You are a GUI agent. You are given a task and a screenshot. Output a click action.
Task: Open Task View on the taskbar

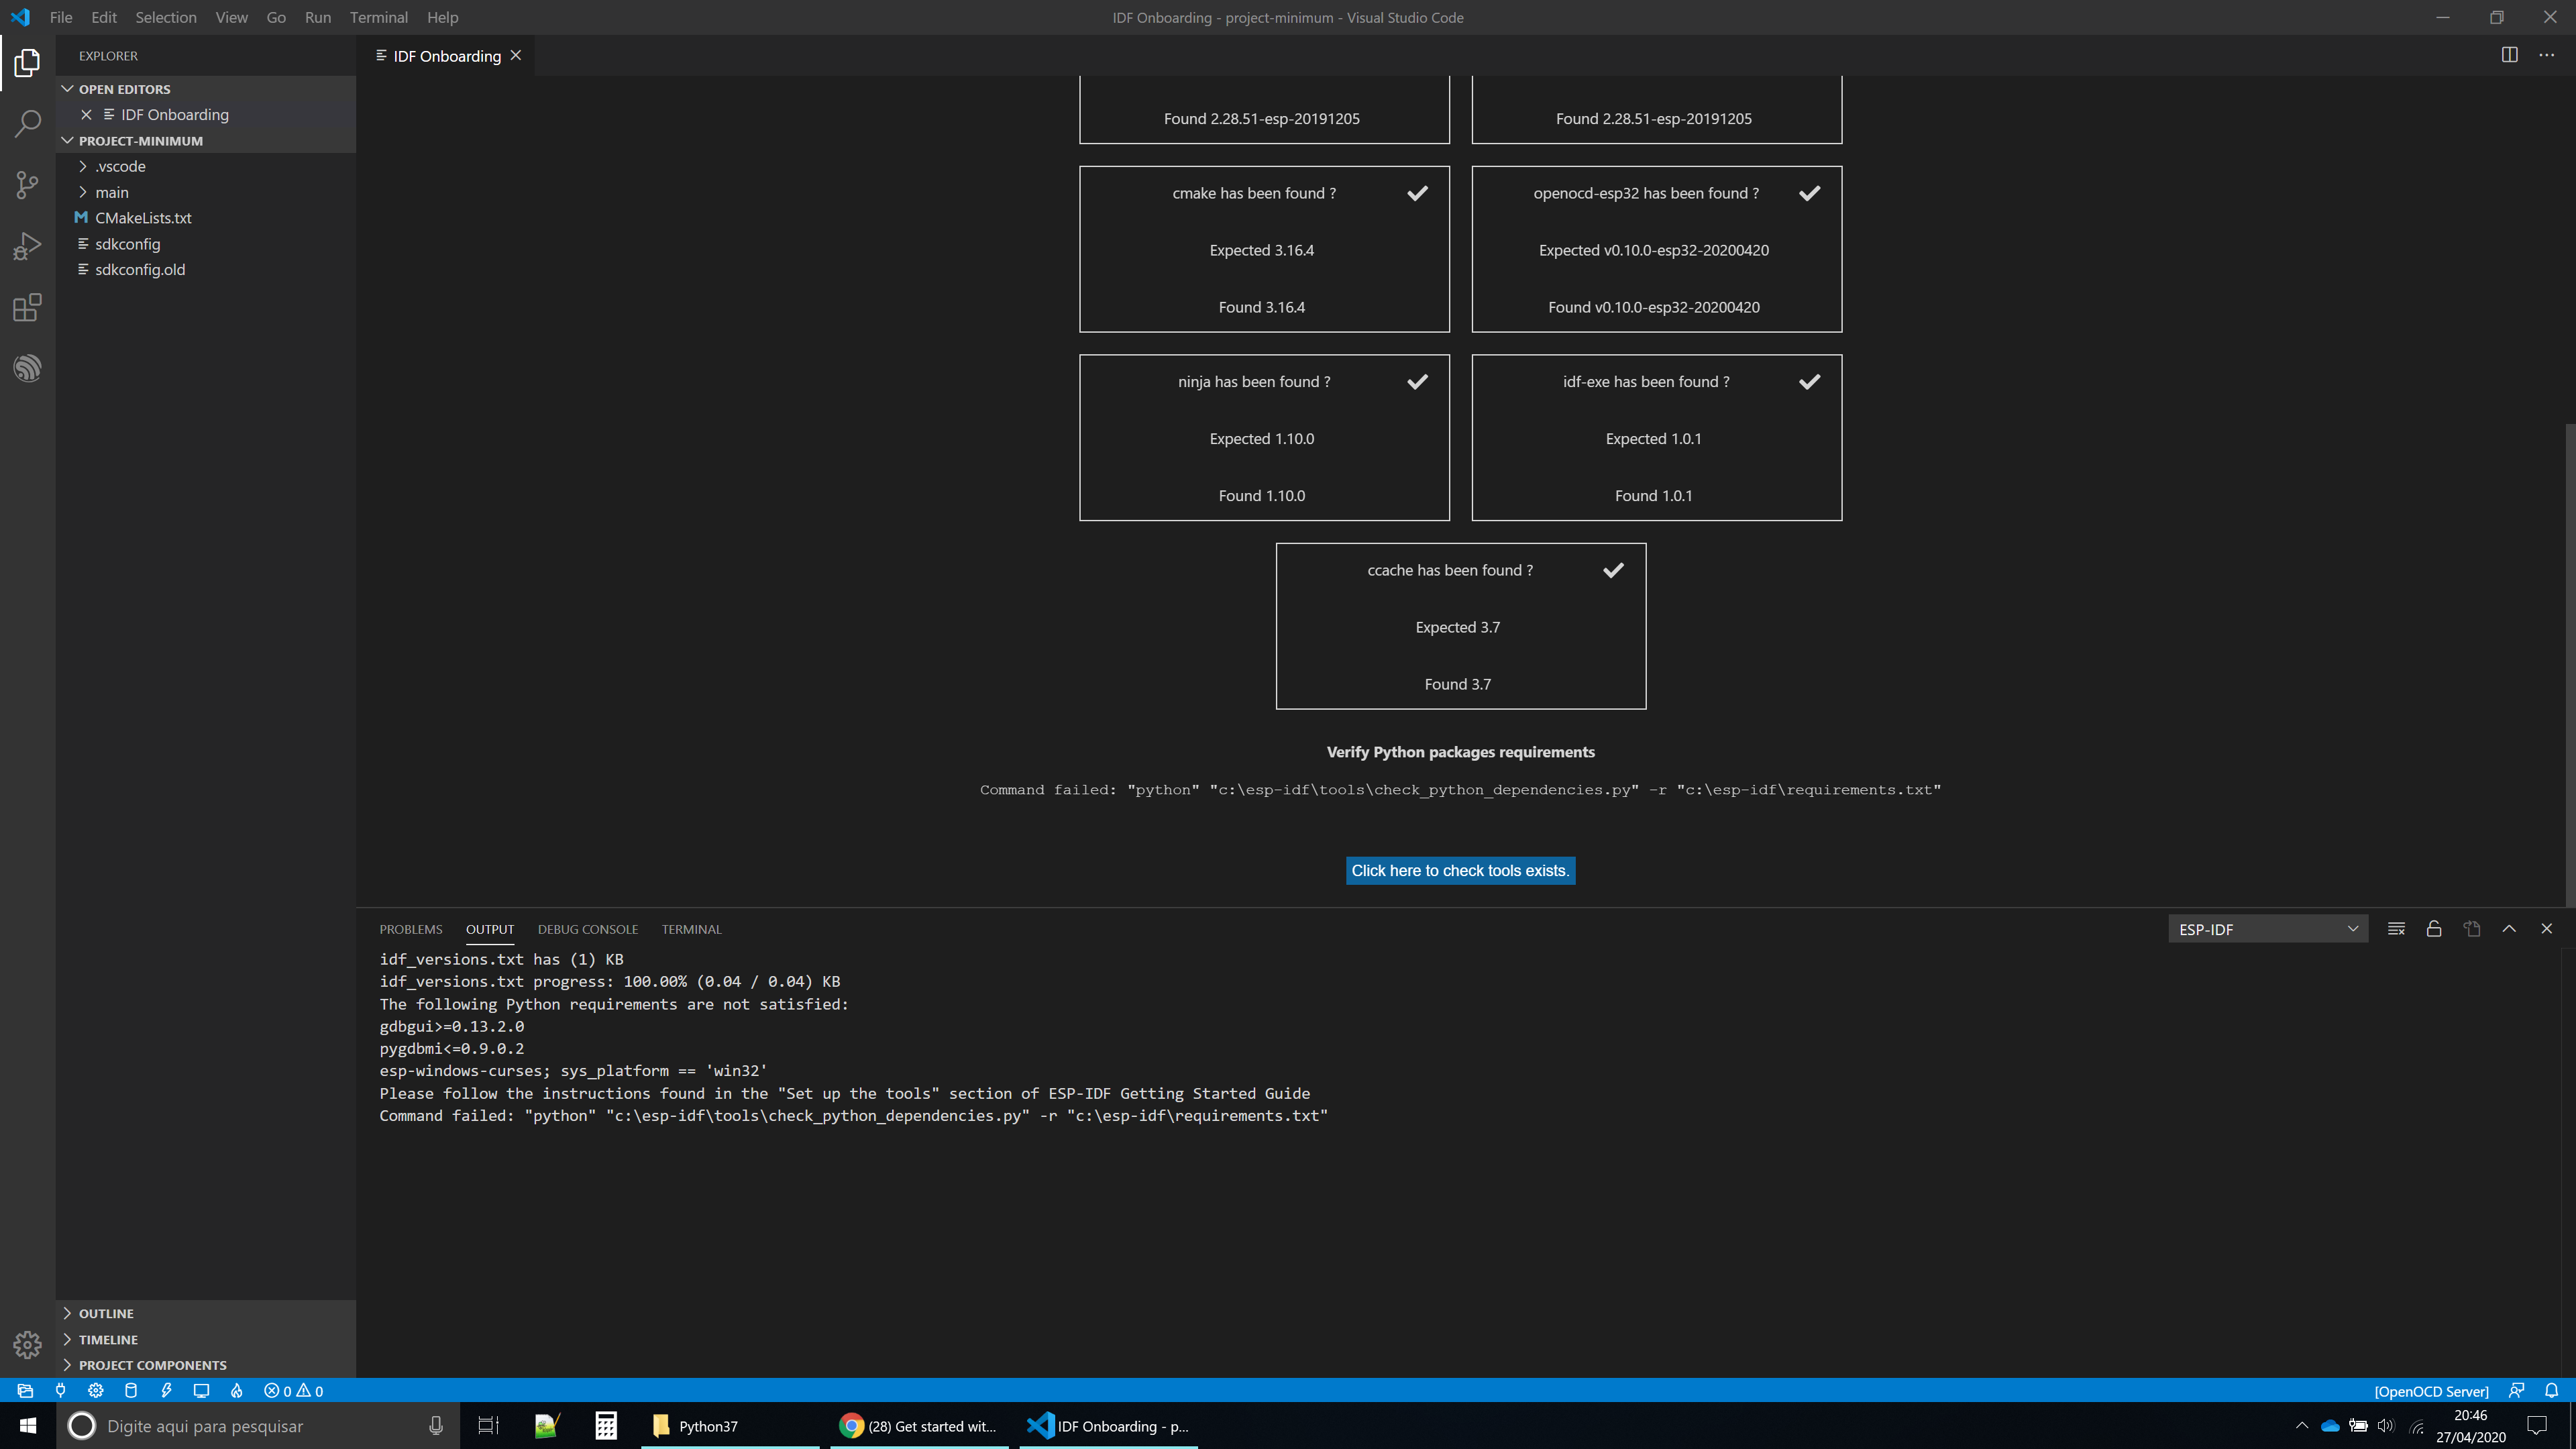(488, 1425)
